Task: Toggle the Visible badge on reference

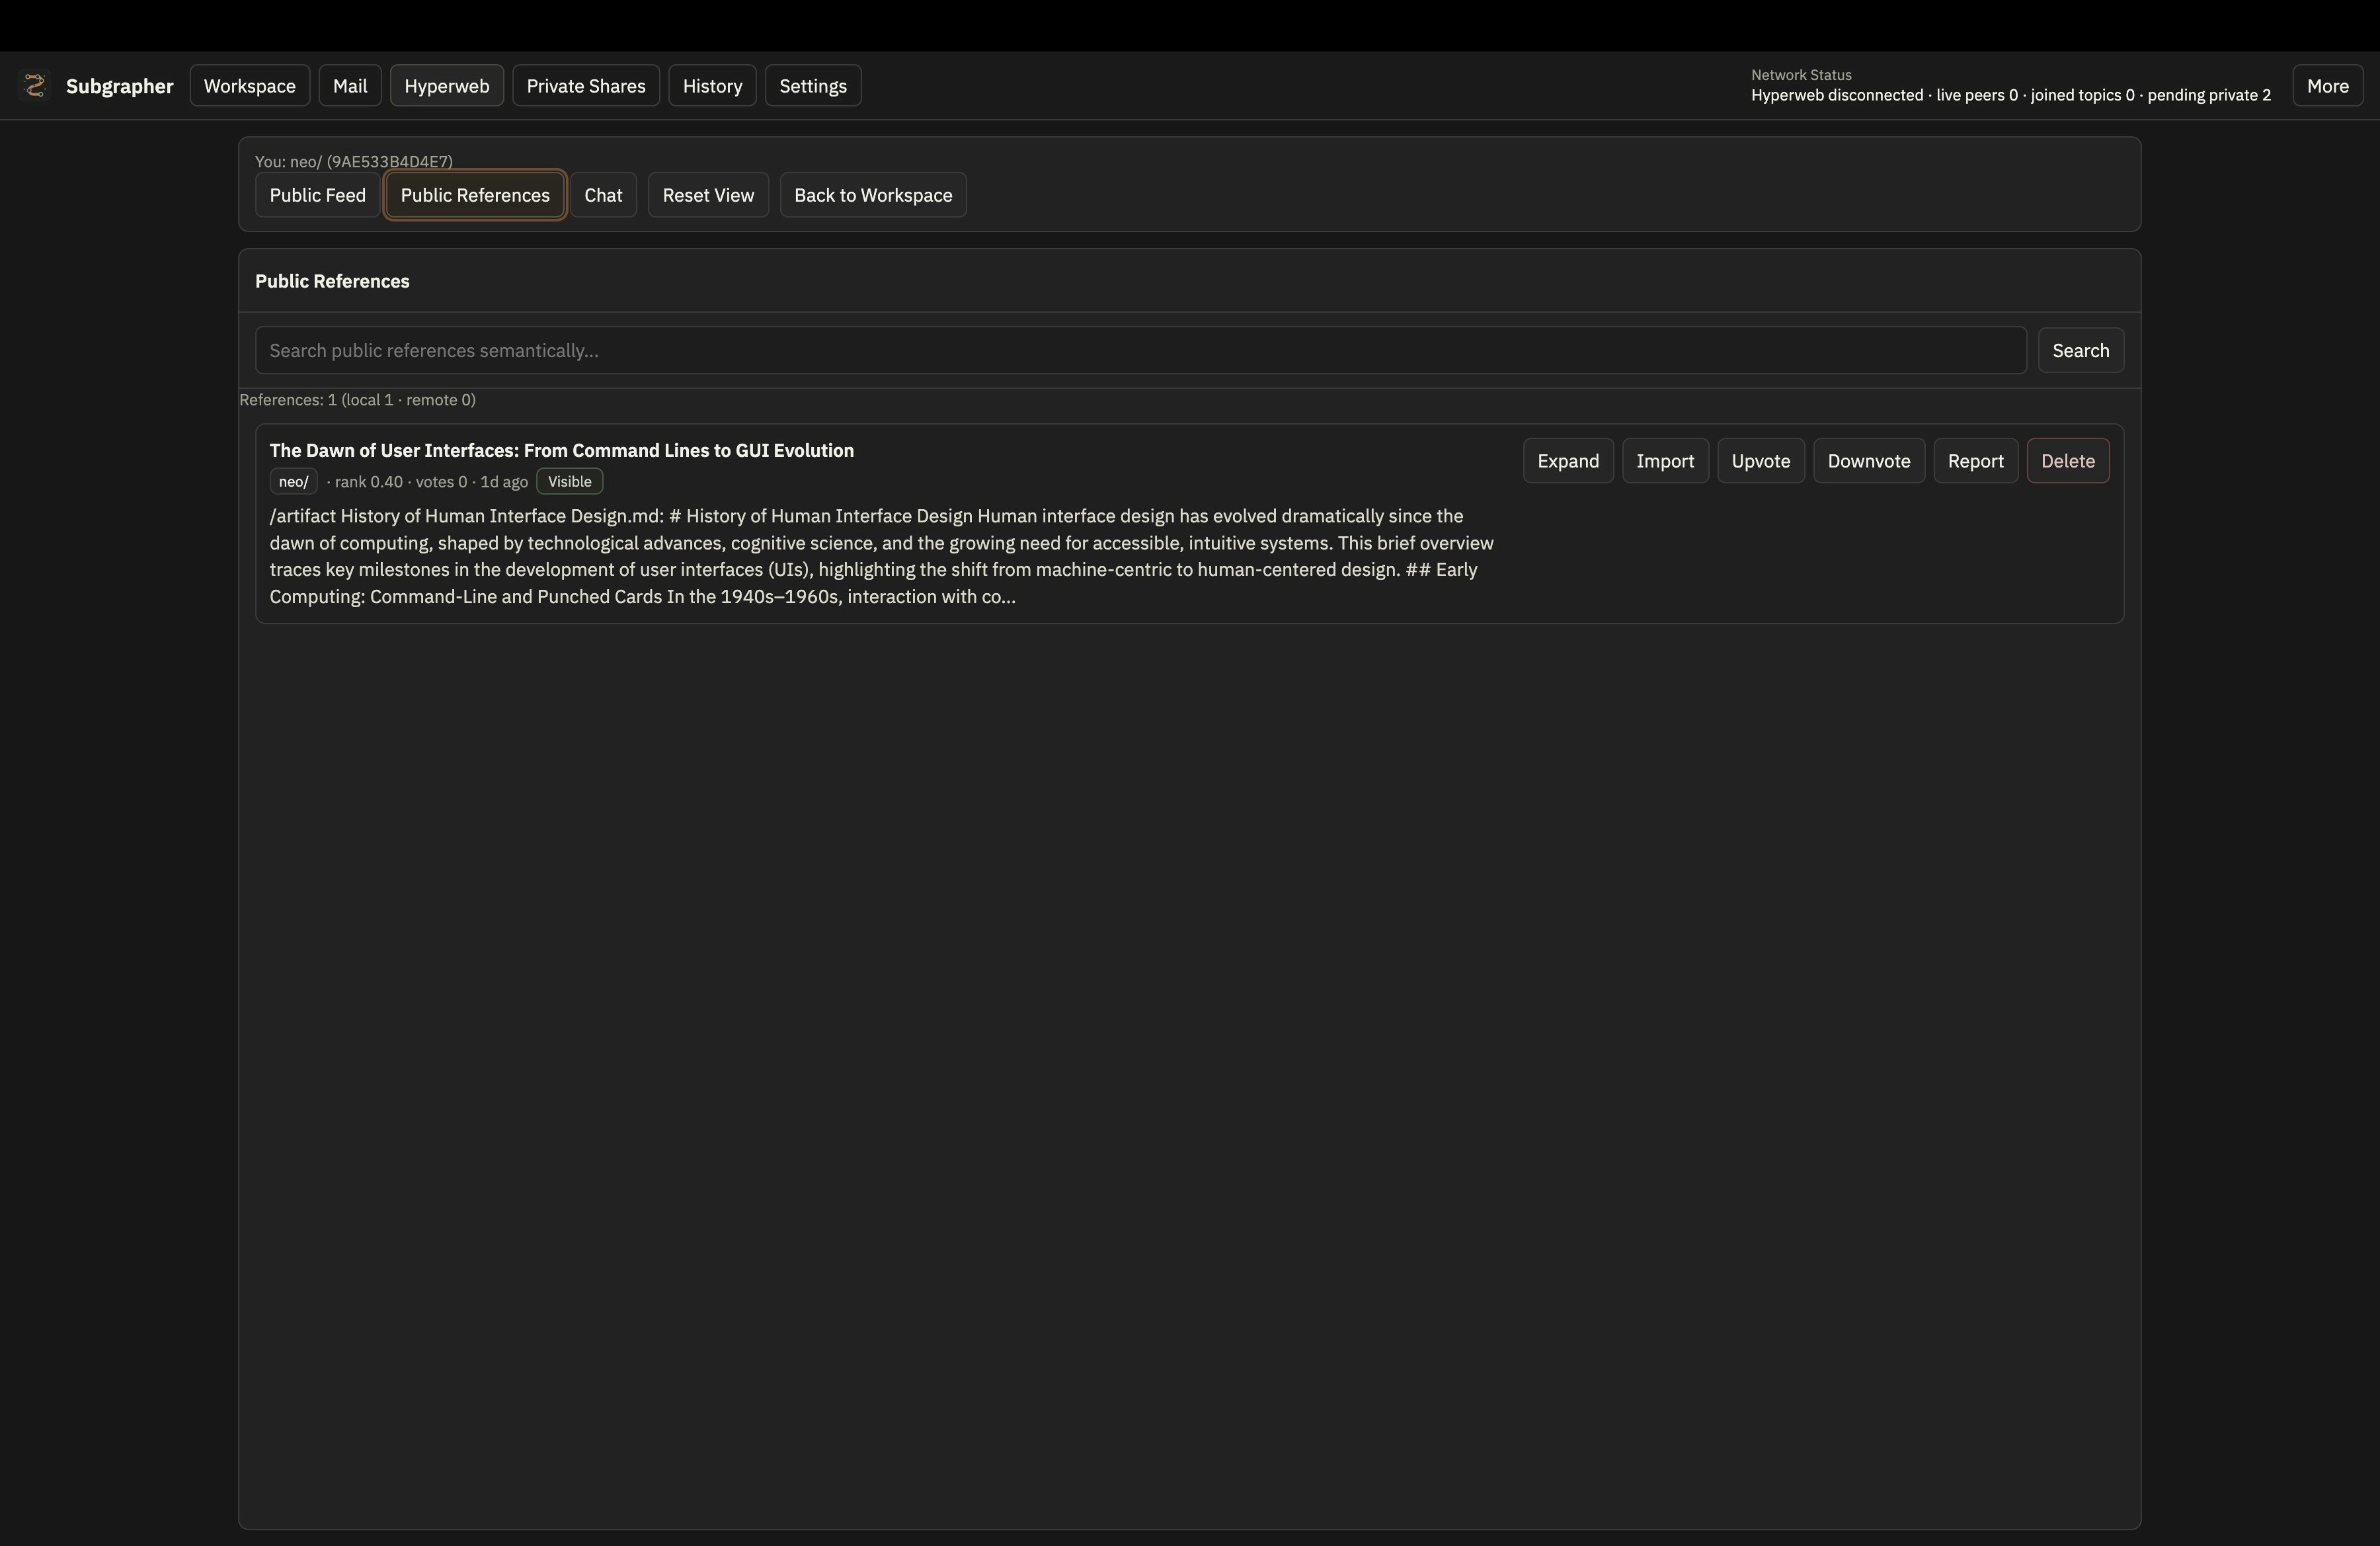Action: 569,482
